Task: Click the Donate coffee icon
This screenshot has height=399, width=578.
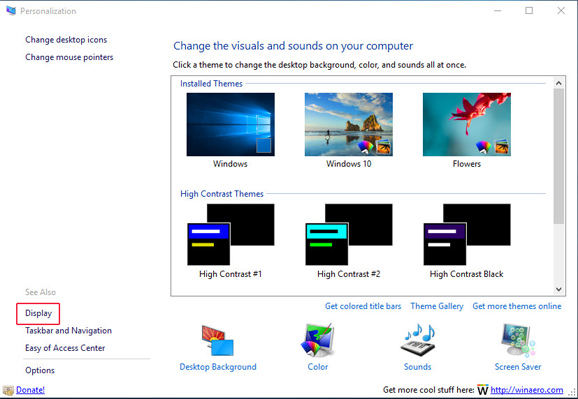Action: (x=8, y=390)
